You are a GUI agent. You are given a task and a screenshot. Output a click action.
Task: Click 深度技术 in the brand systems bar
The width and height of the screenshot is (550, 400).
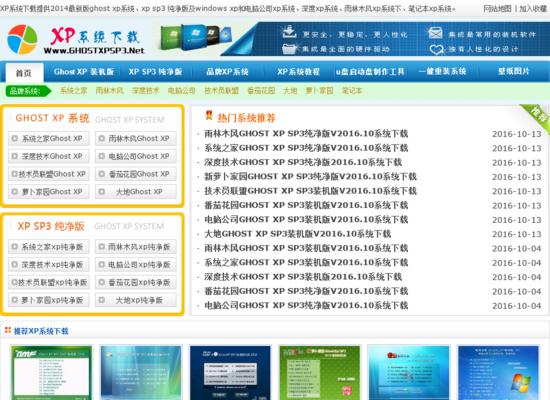pyautogui.click(x=146, y=91)
